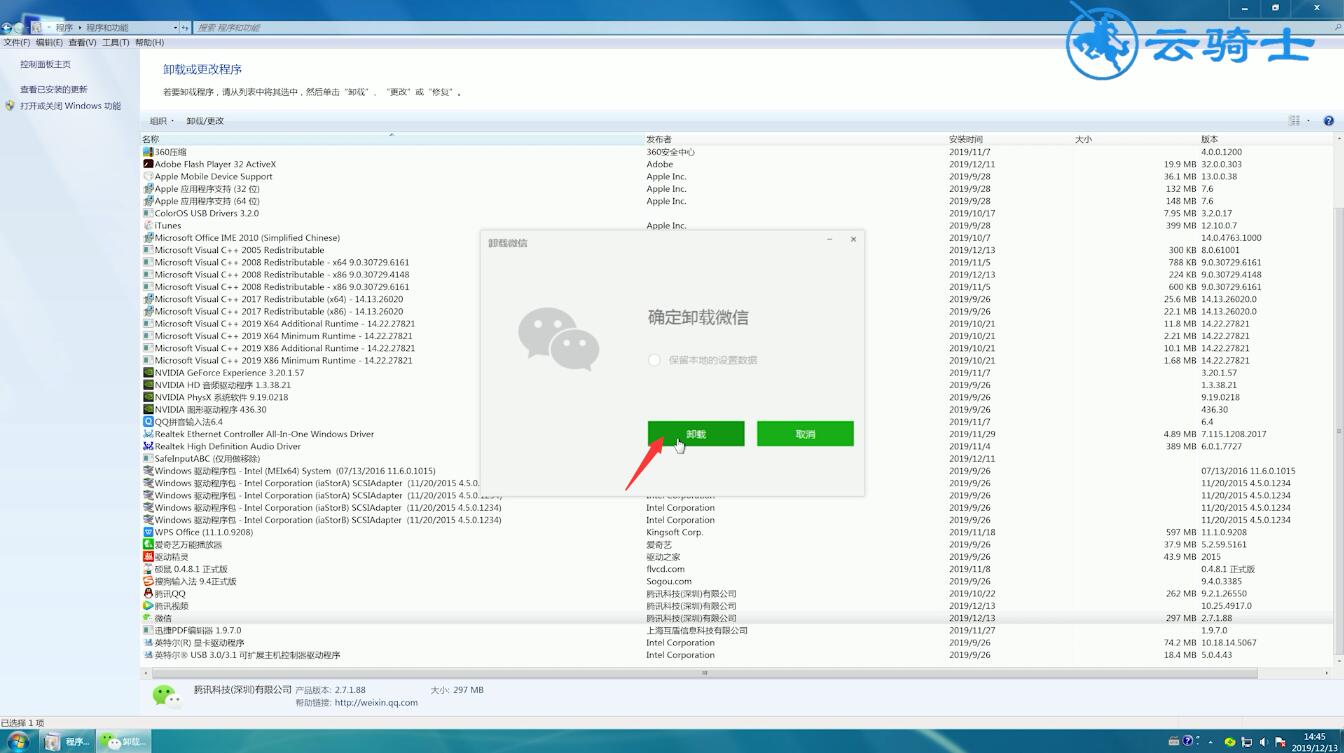Open the 文件(F) menu
This screenshot has width=1344, height=753.
click(x=16, y=43)
